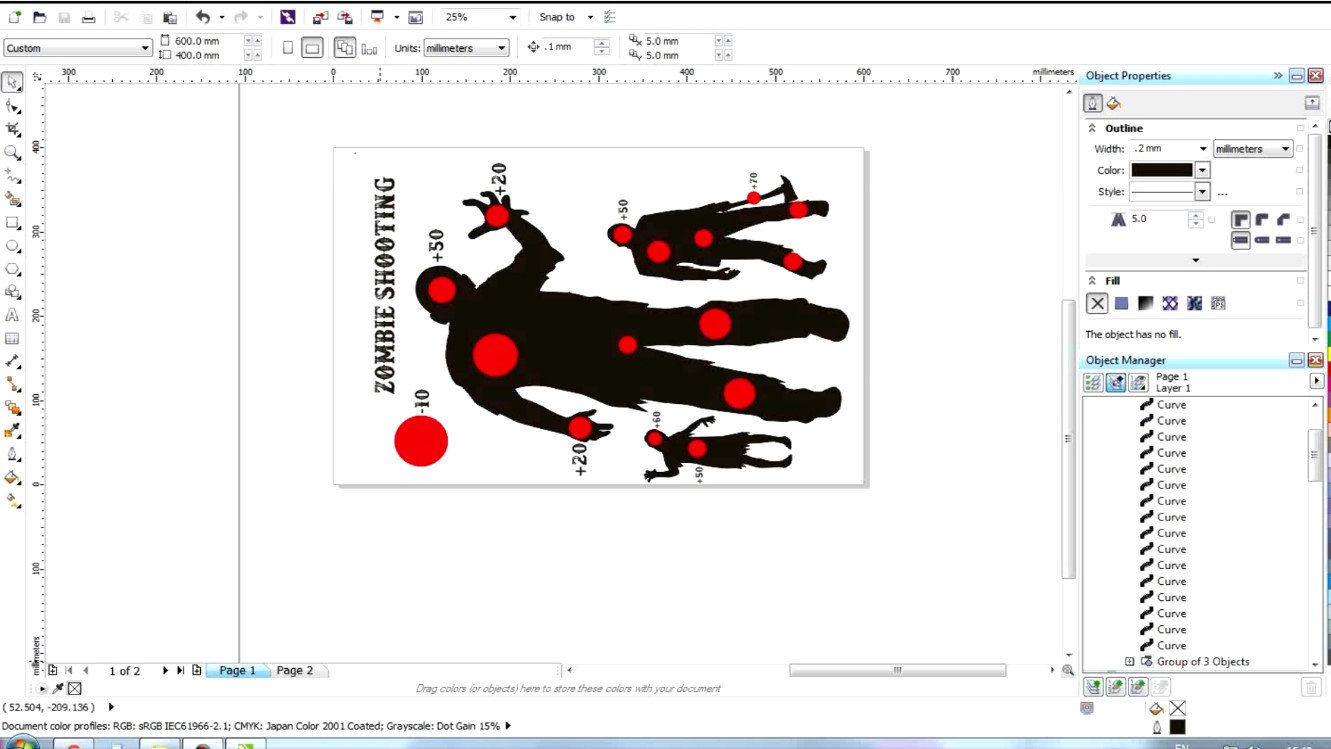Select mitered corners for the outline
The image size is (1331, 749).
point(1240,220)
